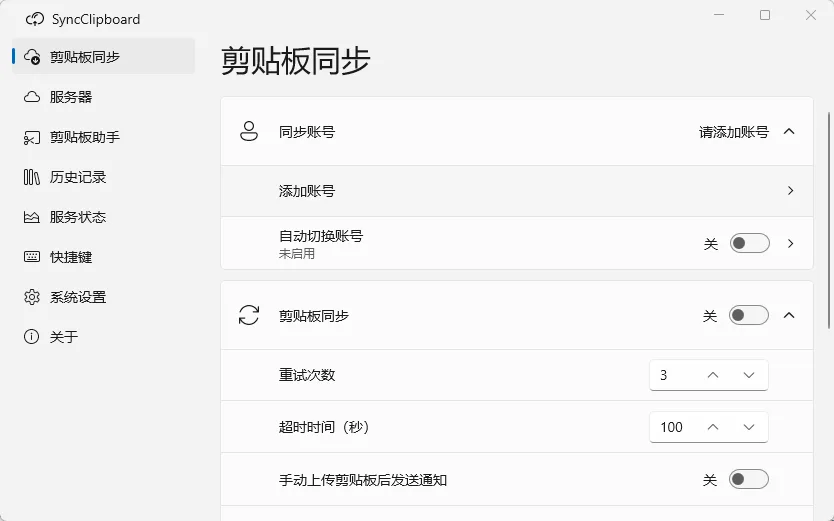Open the 服务器 sidebar page

pos(104,97)
